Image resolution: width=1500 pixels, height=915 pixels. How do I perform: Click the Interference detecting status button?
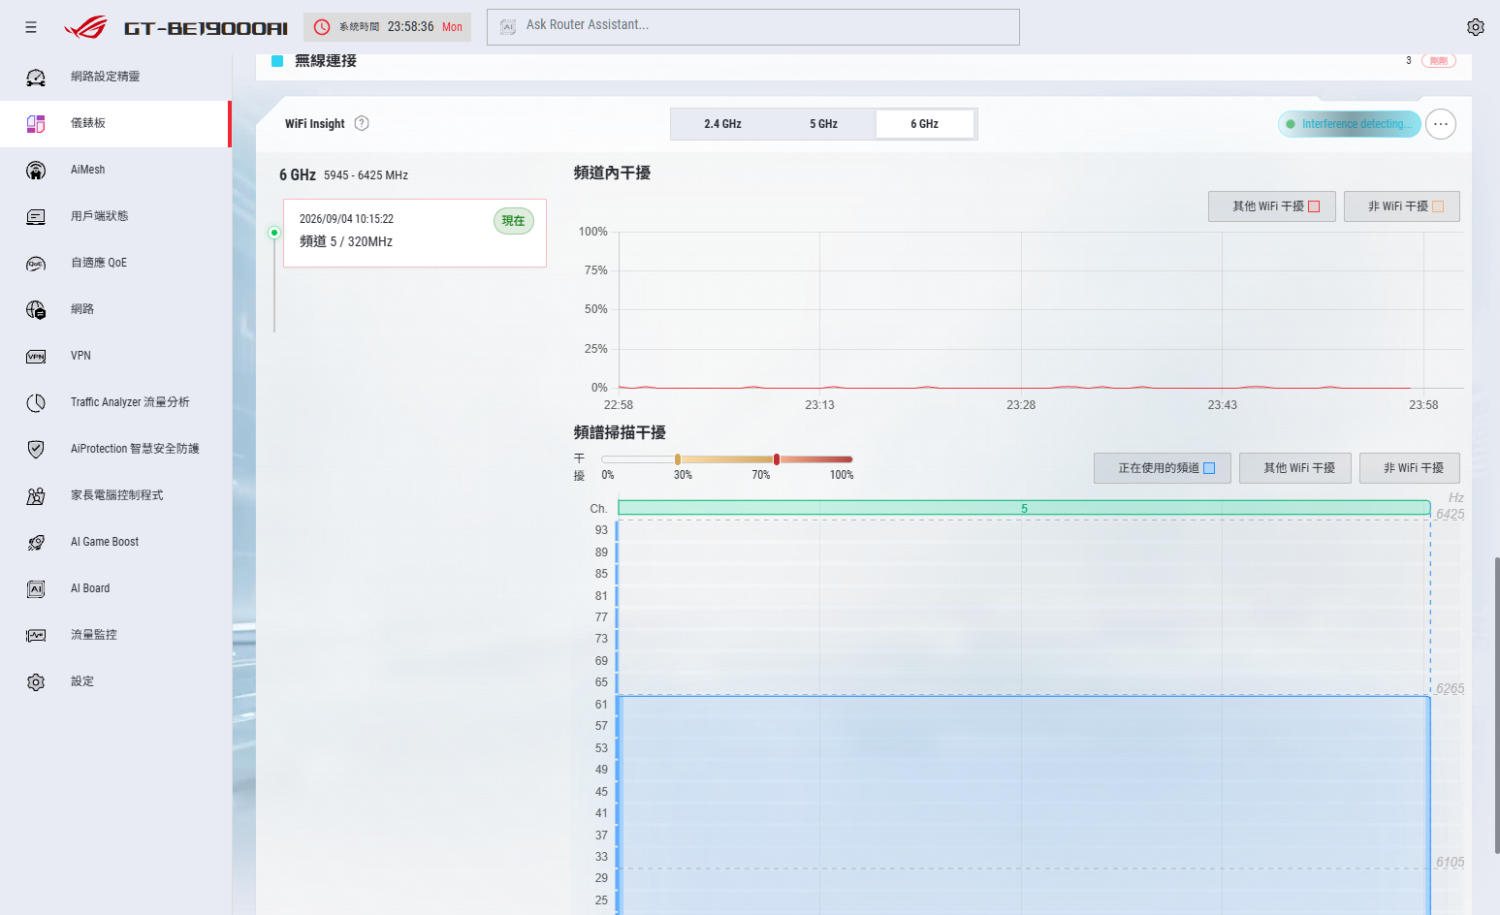(x=1349, y=124)
